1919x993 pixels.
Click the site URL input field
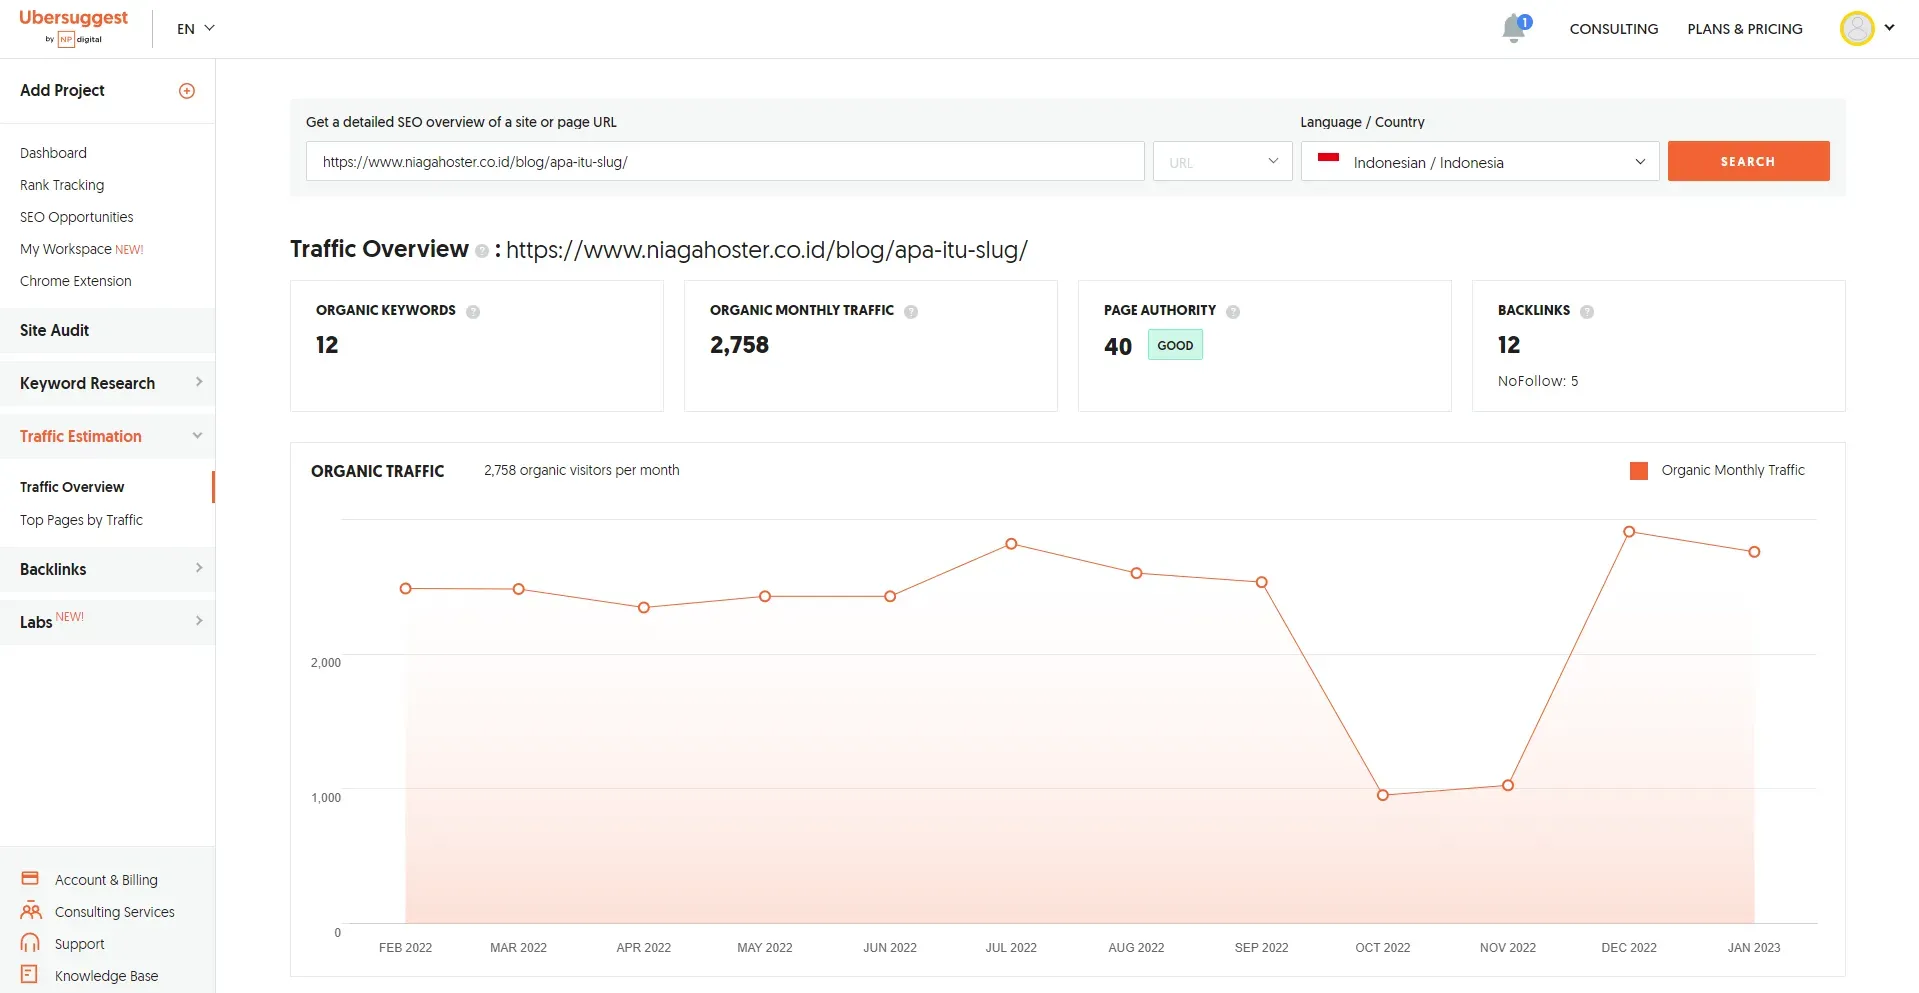click(x=725, y=162)
